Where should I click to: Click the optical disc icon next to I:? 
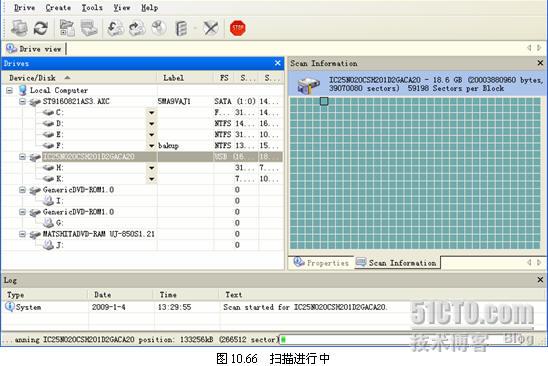tap(48, 201)
